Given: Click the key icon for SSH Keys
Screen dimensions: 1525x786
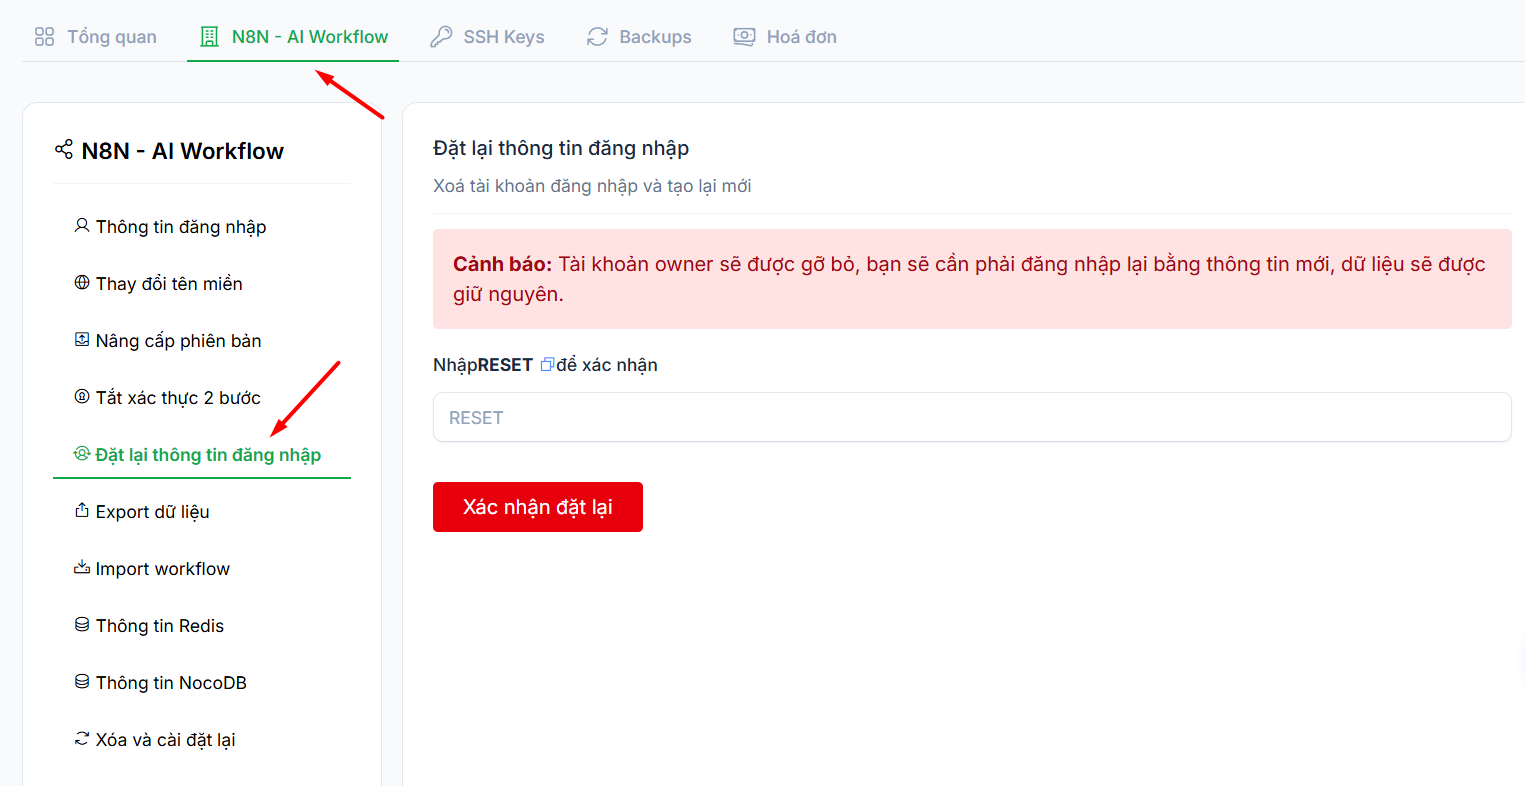Looking at the screenshot, I should coord(441,37).
